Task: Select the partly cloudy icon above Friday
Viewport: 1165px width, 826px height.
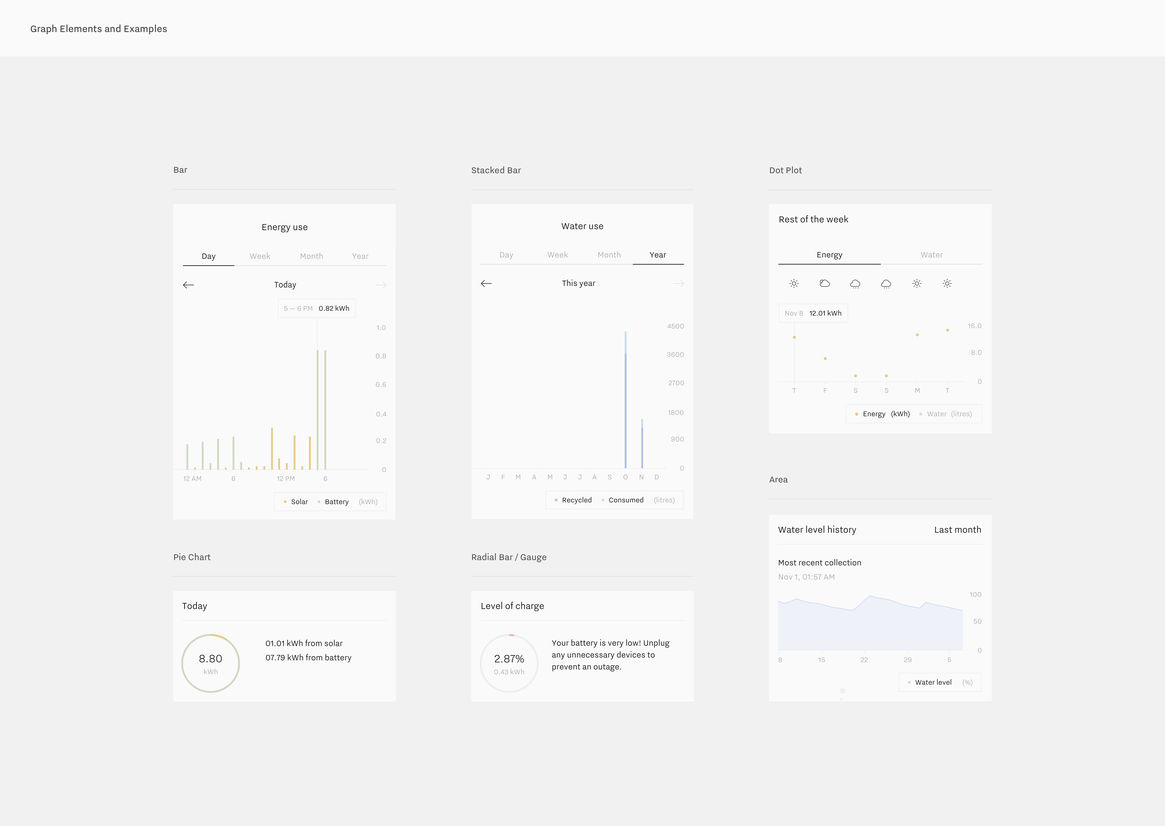Action: click(824, 284)
